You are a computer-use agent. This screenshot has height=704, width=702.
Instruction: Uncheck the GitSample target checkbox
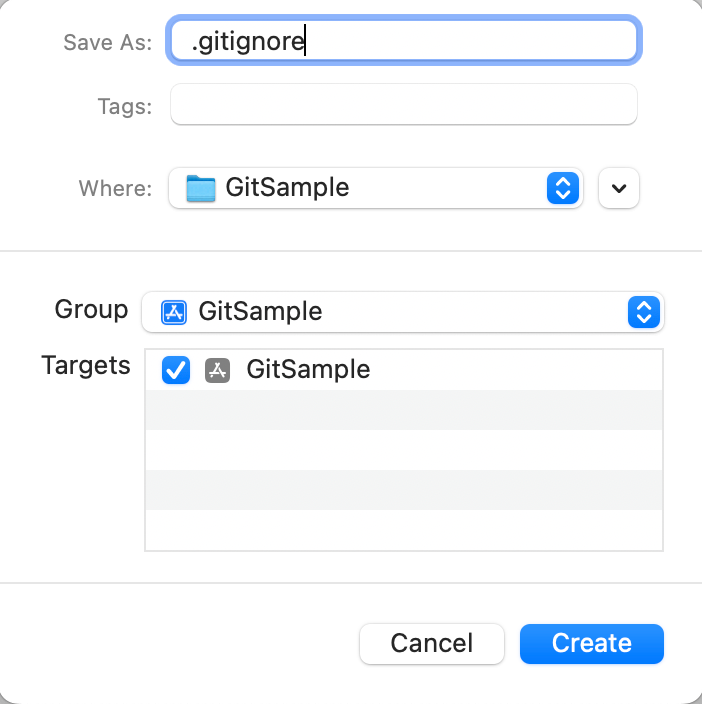tap(176, 370)
